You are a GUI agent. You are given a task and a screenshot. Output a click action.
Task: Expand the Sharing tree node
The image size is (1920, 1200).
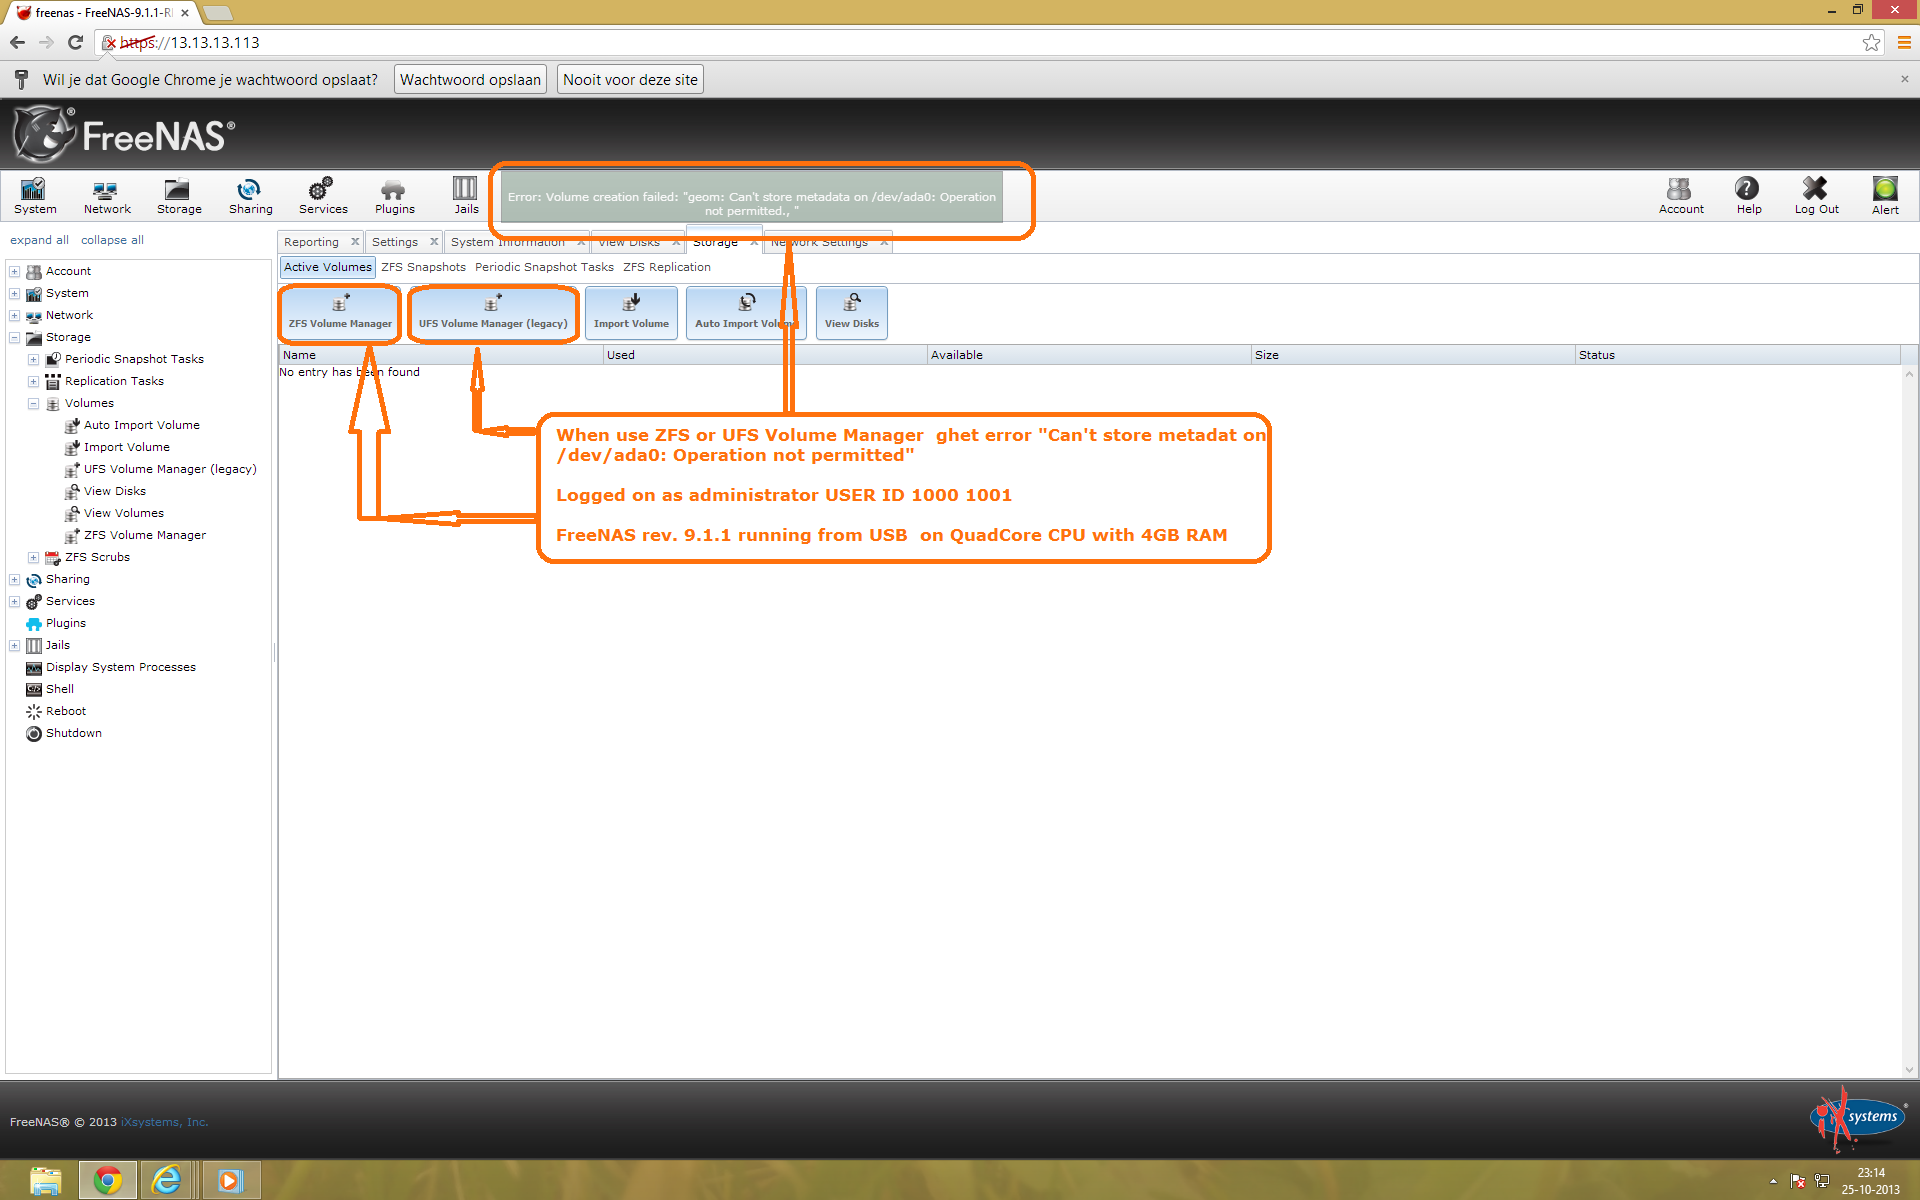point(15,579)
